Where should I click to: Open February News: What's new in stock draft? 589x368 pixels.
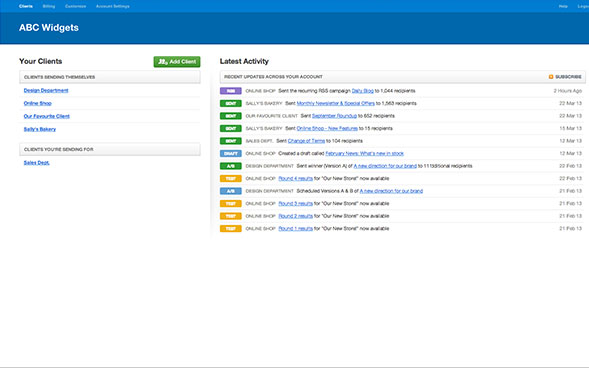pos(364,153)
